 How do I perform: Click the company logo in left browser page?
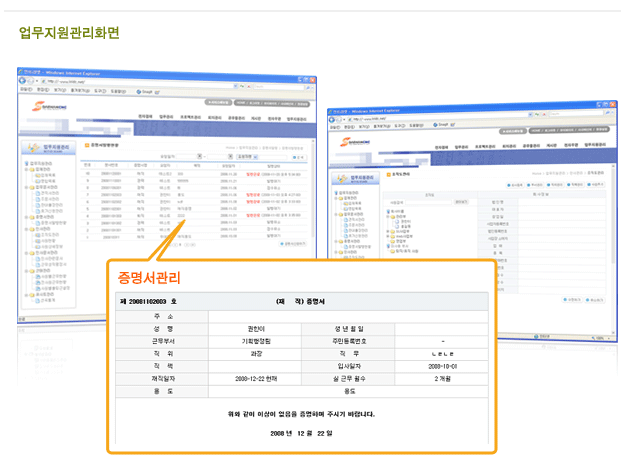click(x=47, y=105)
